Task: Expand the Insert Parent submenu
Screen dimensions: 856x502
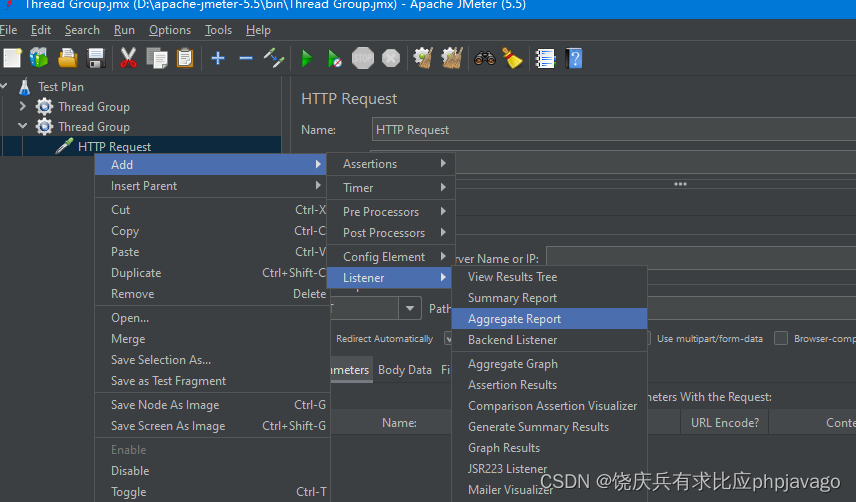Action: point(212,186)
